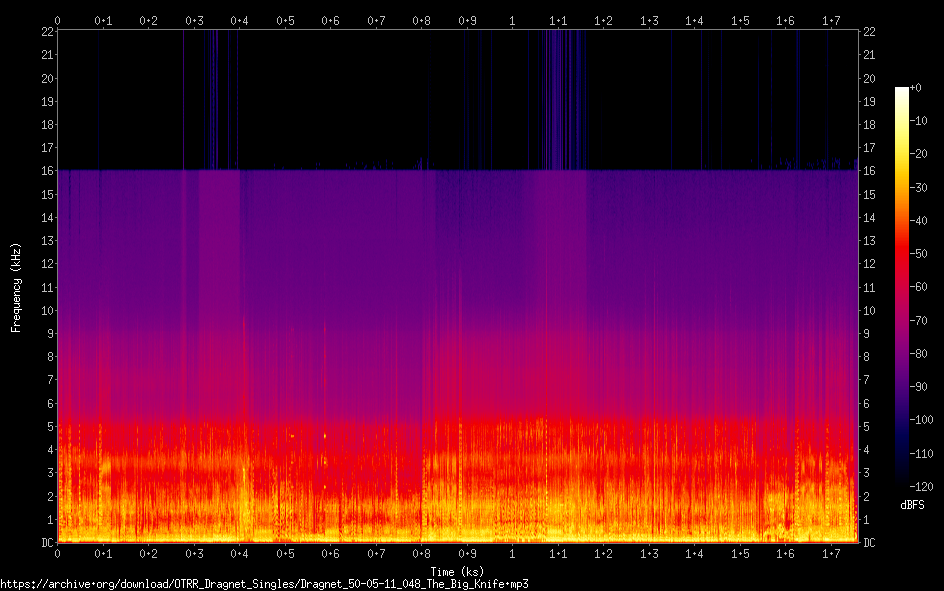Screen dimensions: 944x591
Task: Select the 0.4 mark on top time axis
Action: click(x=239, y=20)
